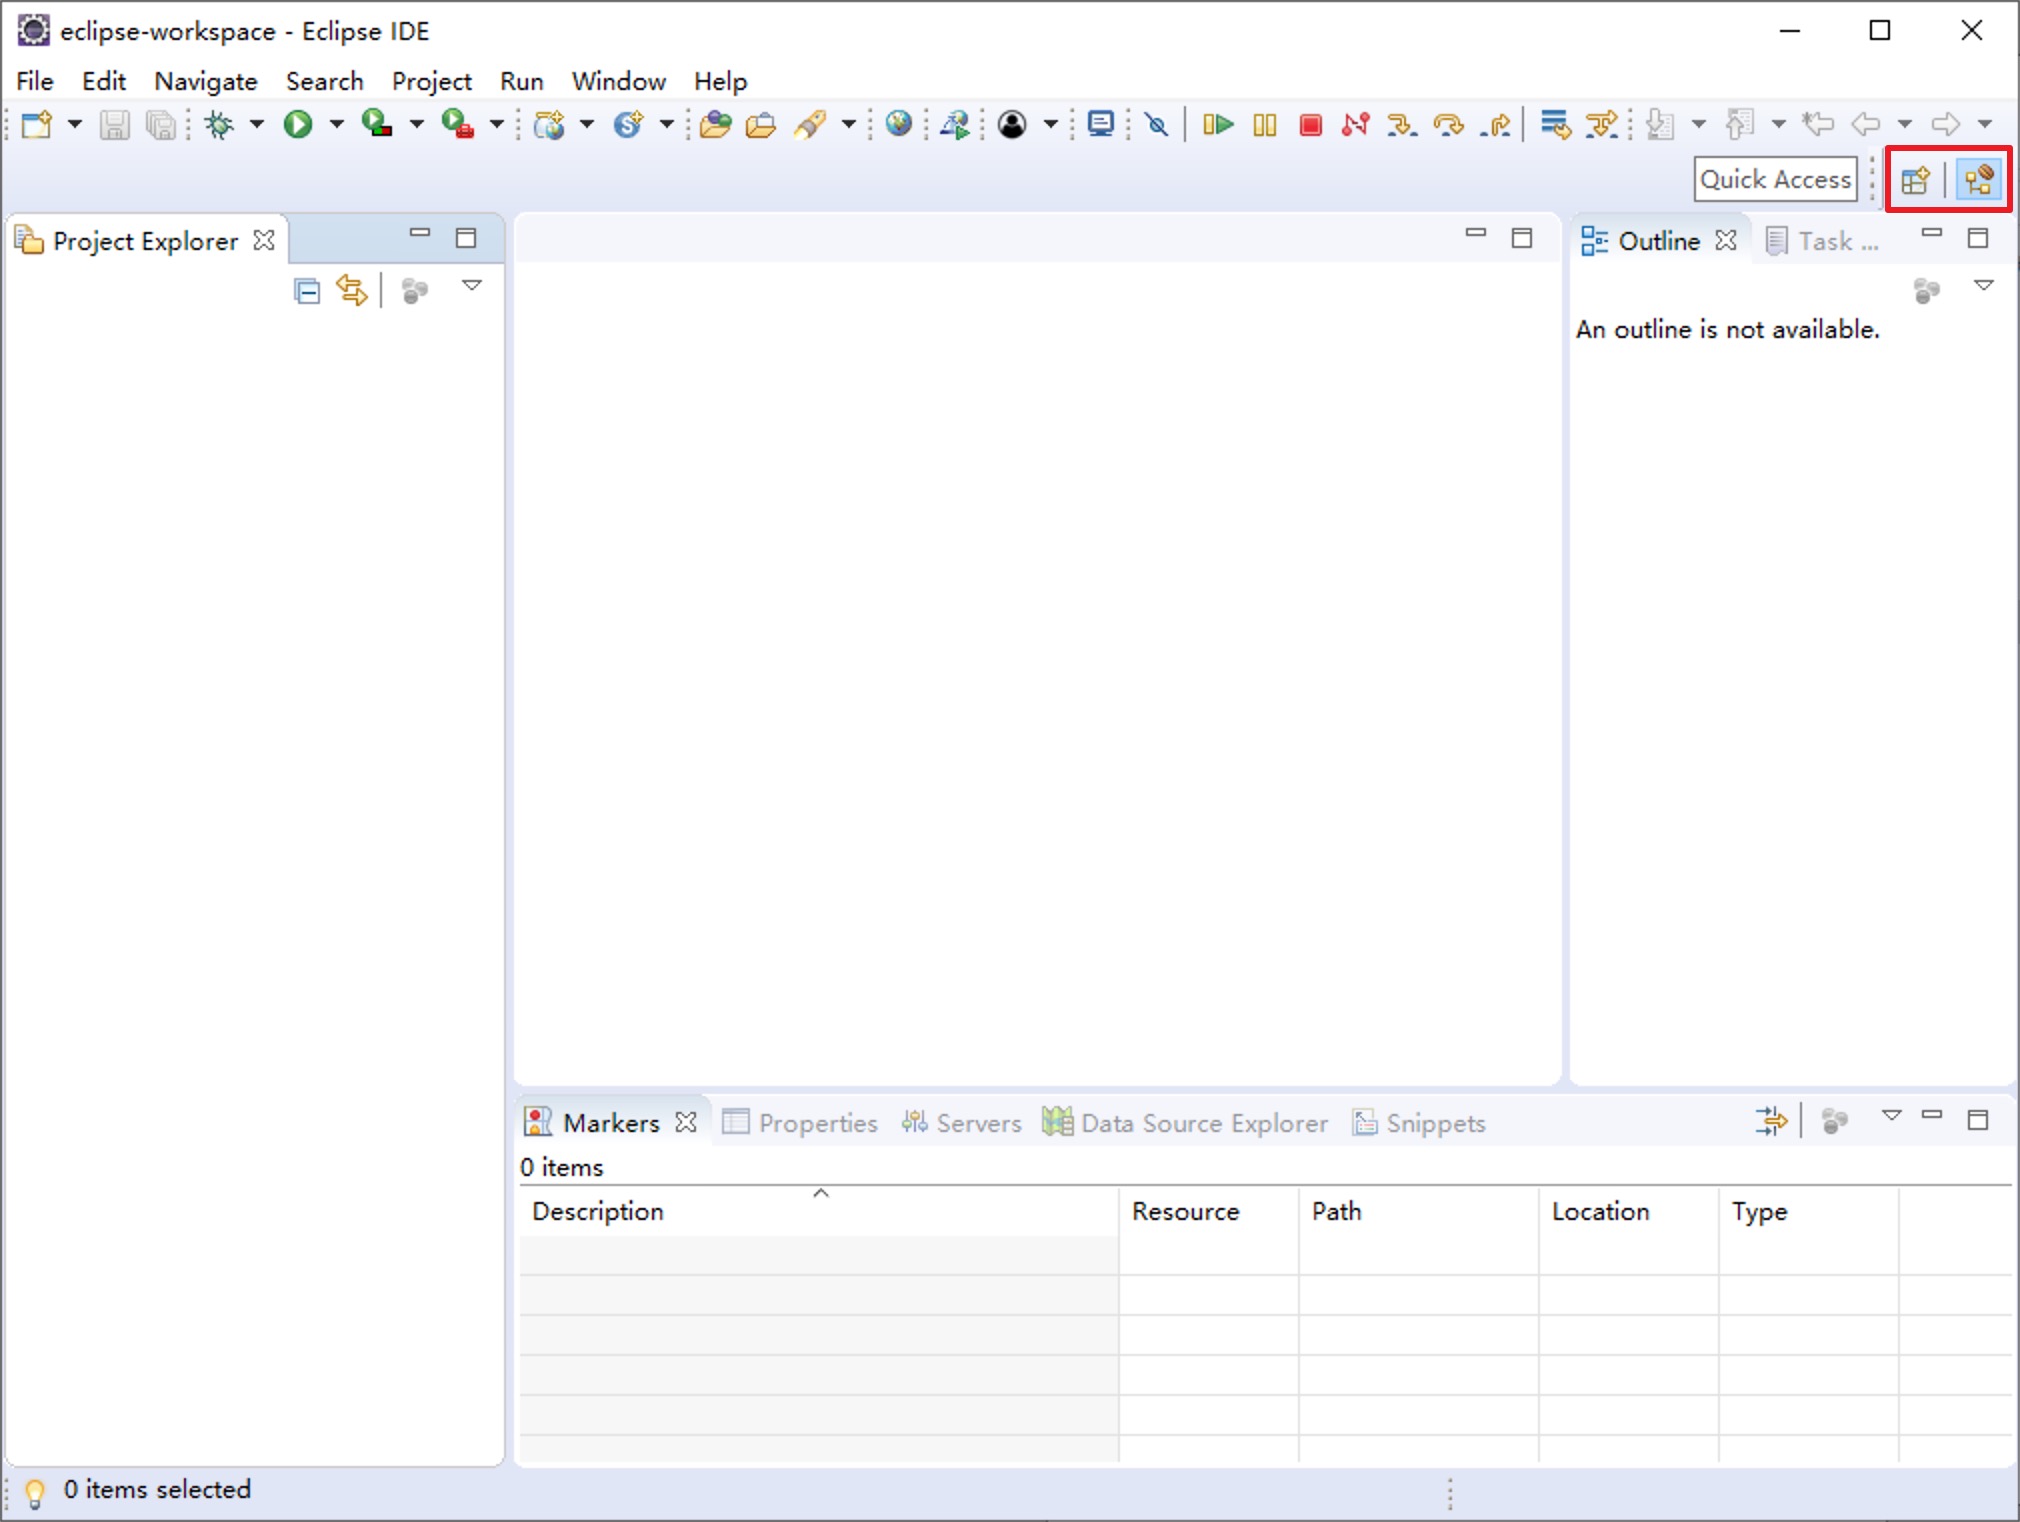Toggle Use Step Filters icon
This screenshot has height=1522, width=2020.
pos(1601,124)
